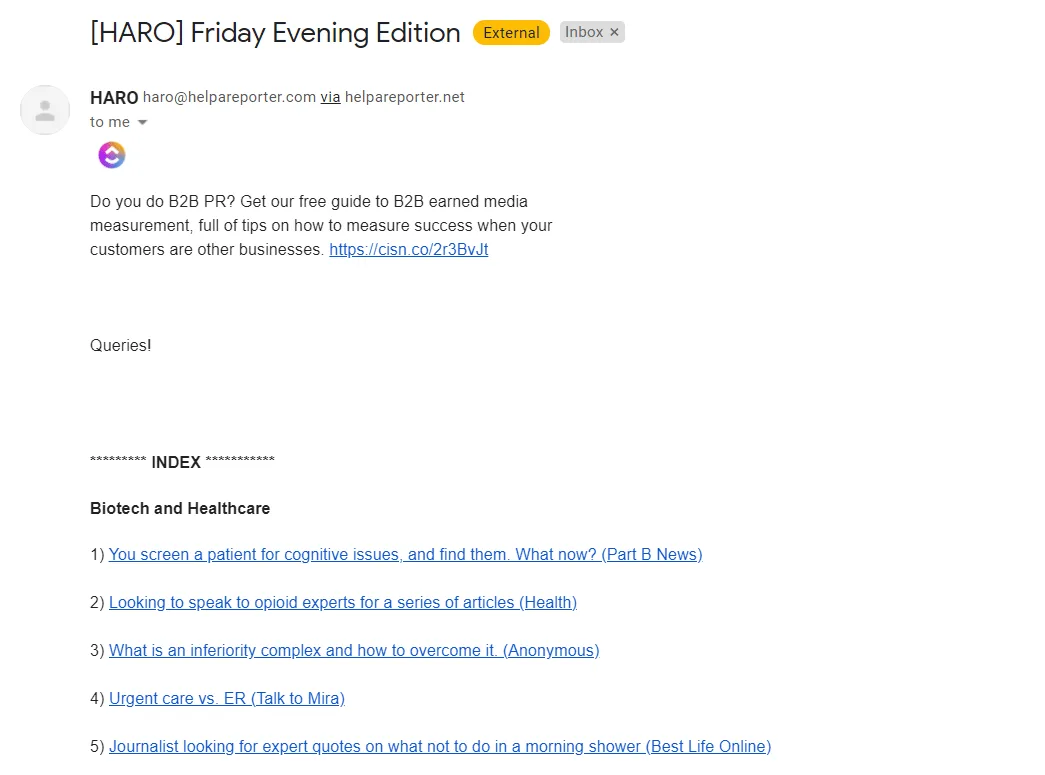Click the INDEX section heading
1045x775 pixels.
176,462
